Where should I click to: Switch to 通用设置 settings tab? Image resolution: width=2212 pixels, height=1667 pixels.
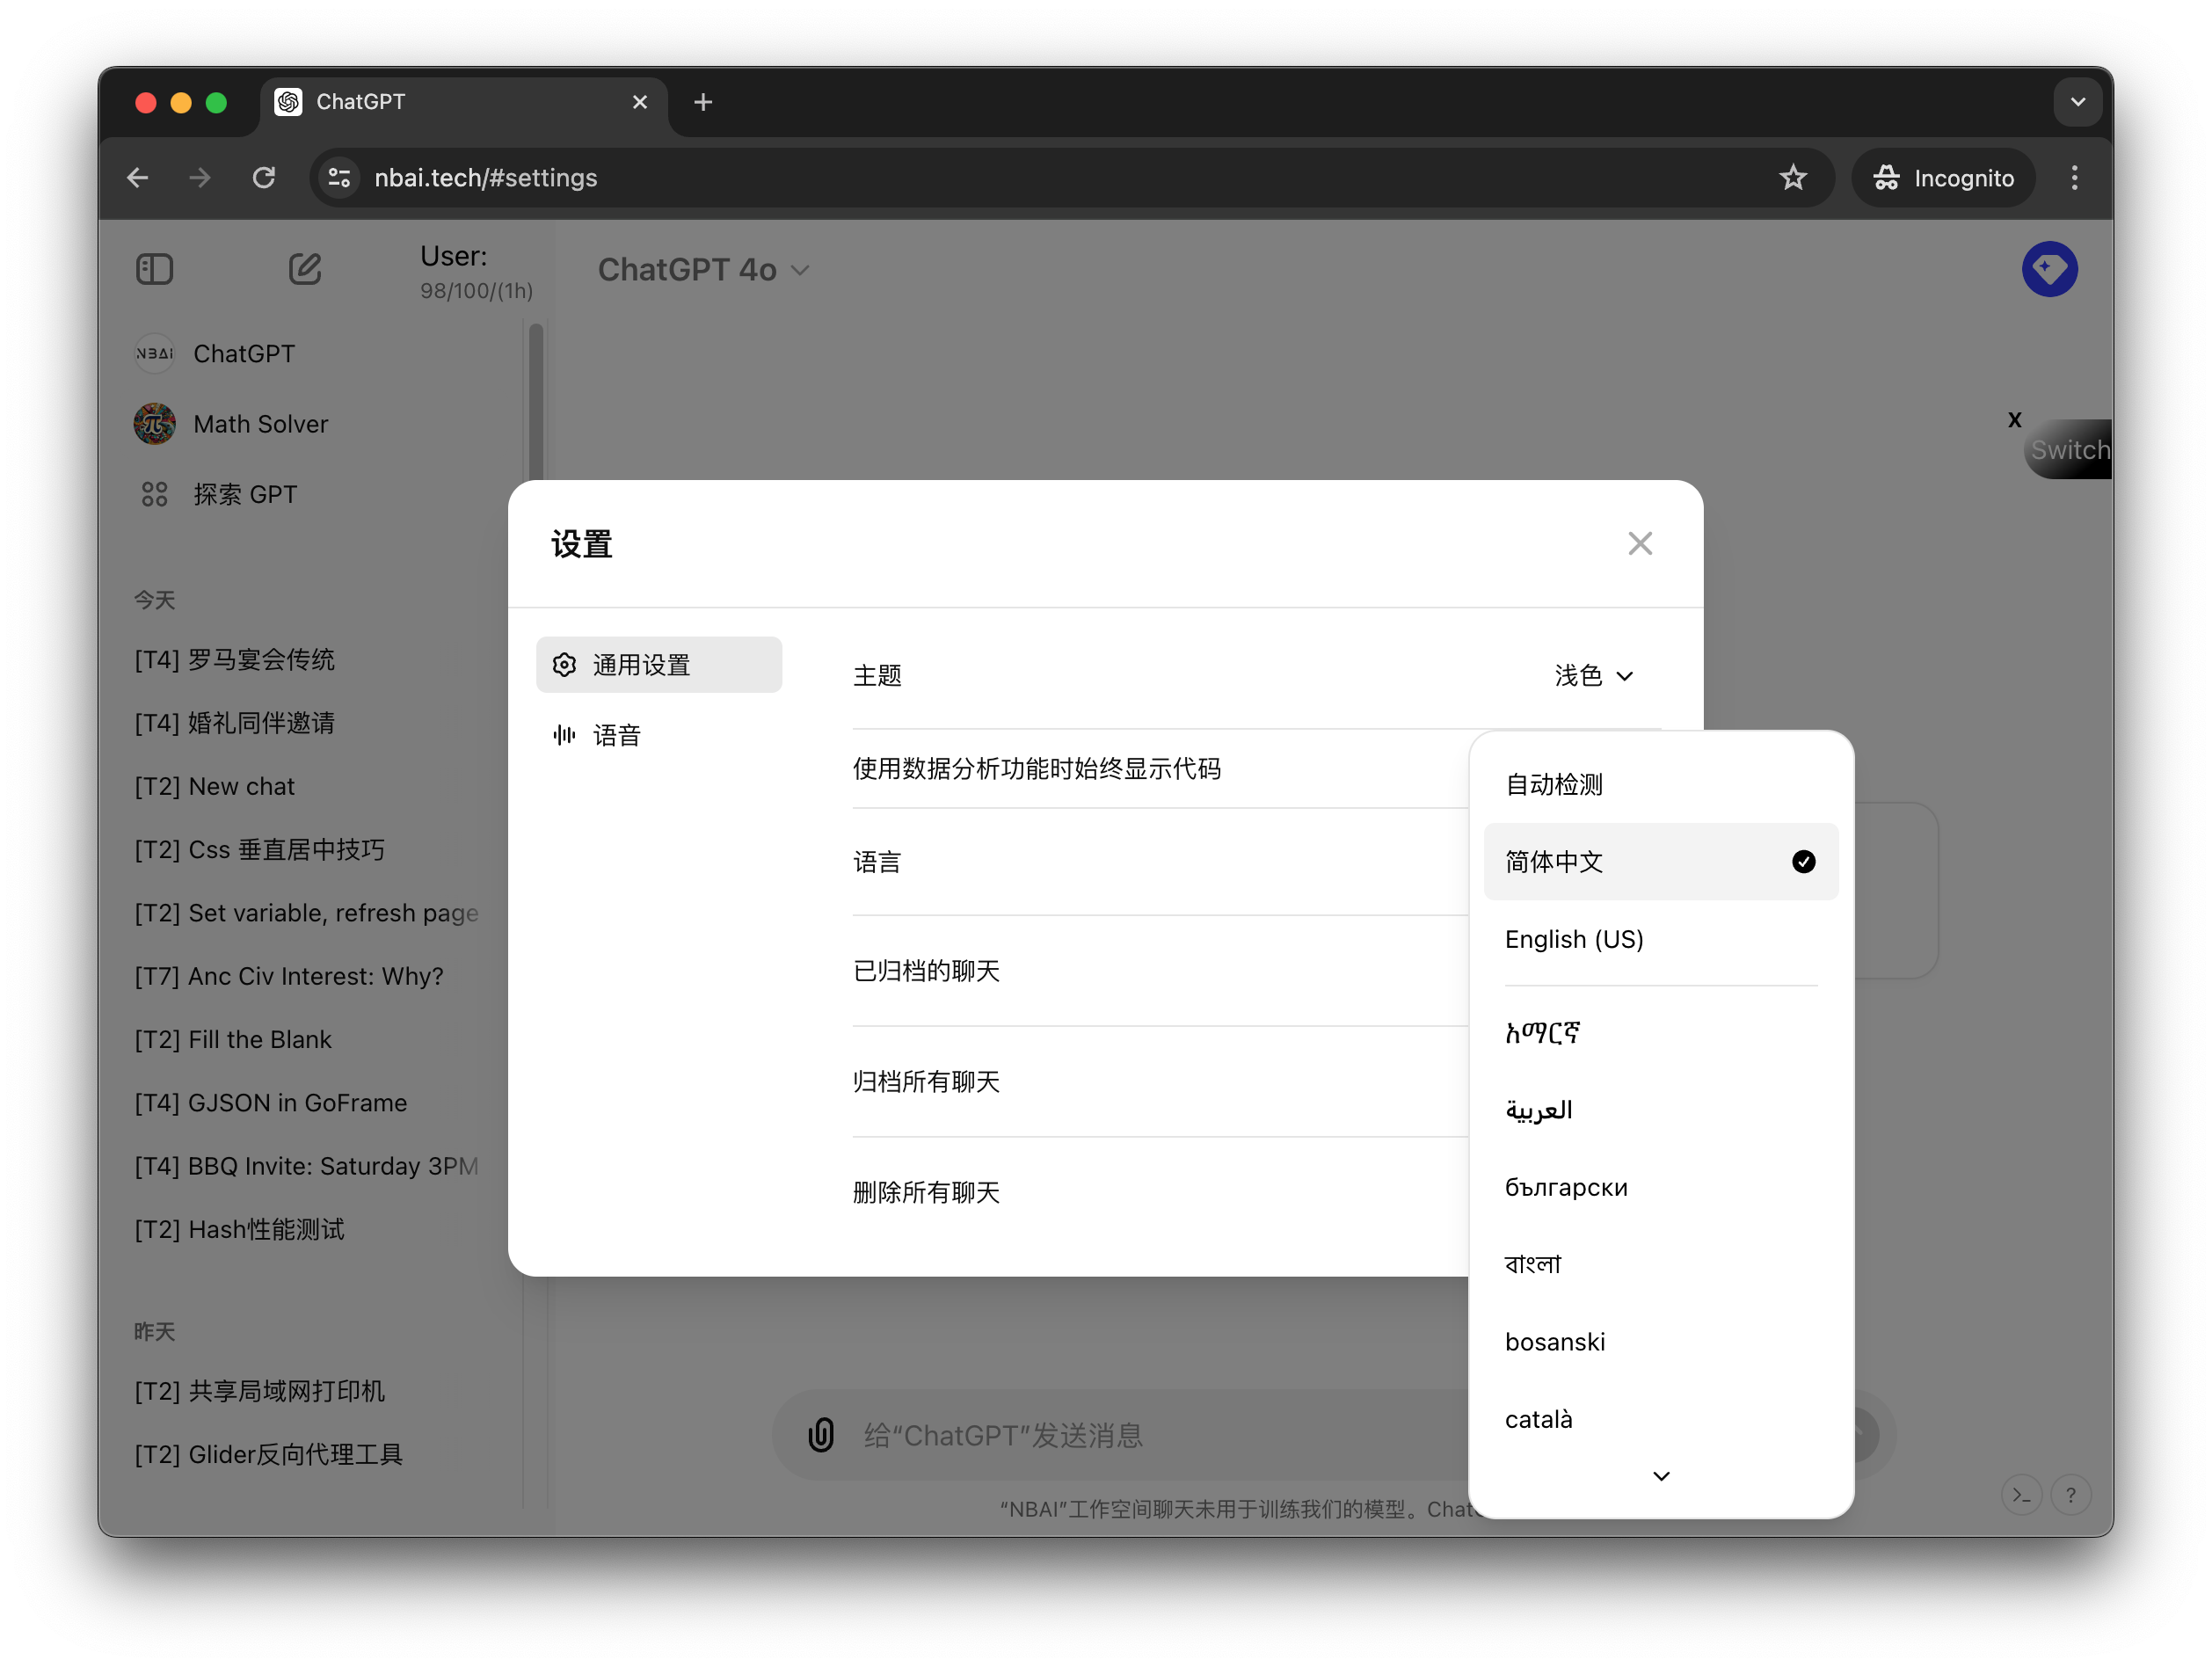coord(659,665)
